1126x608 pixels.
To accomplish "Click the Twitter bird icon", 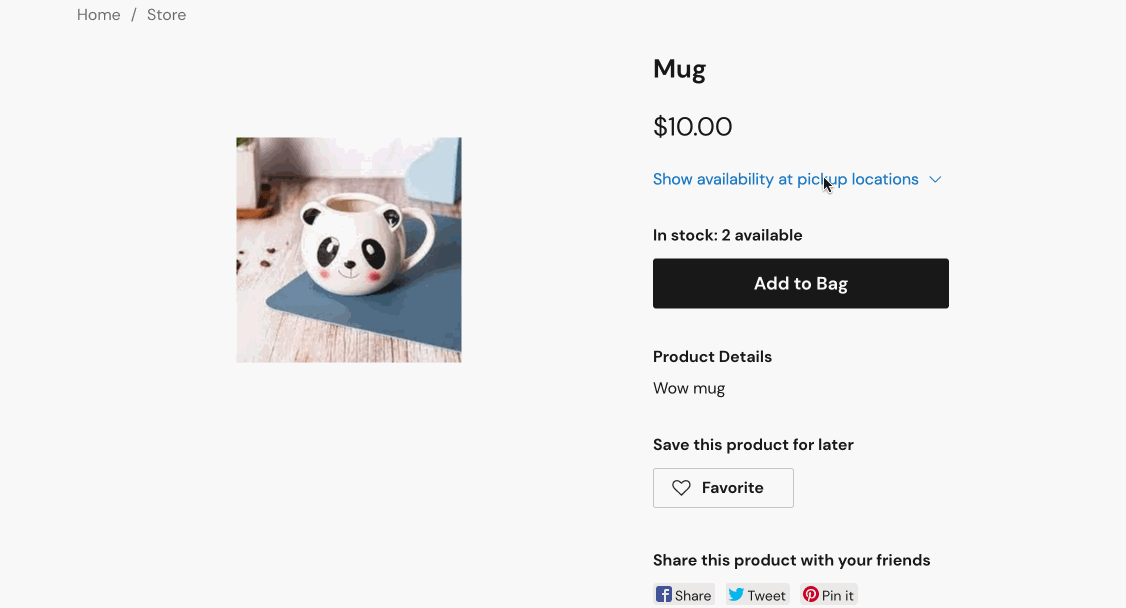I will 736,595.
